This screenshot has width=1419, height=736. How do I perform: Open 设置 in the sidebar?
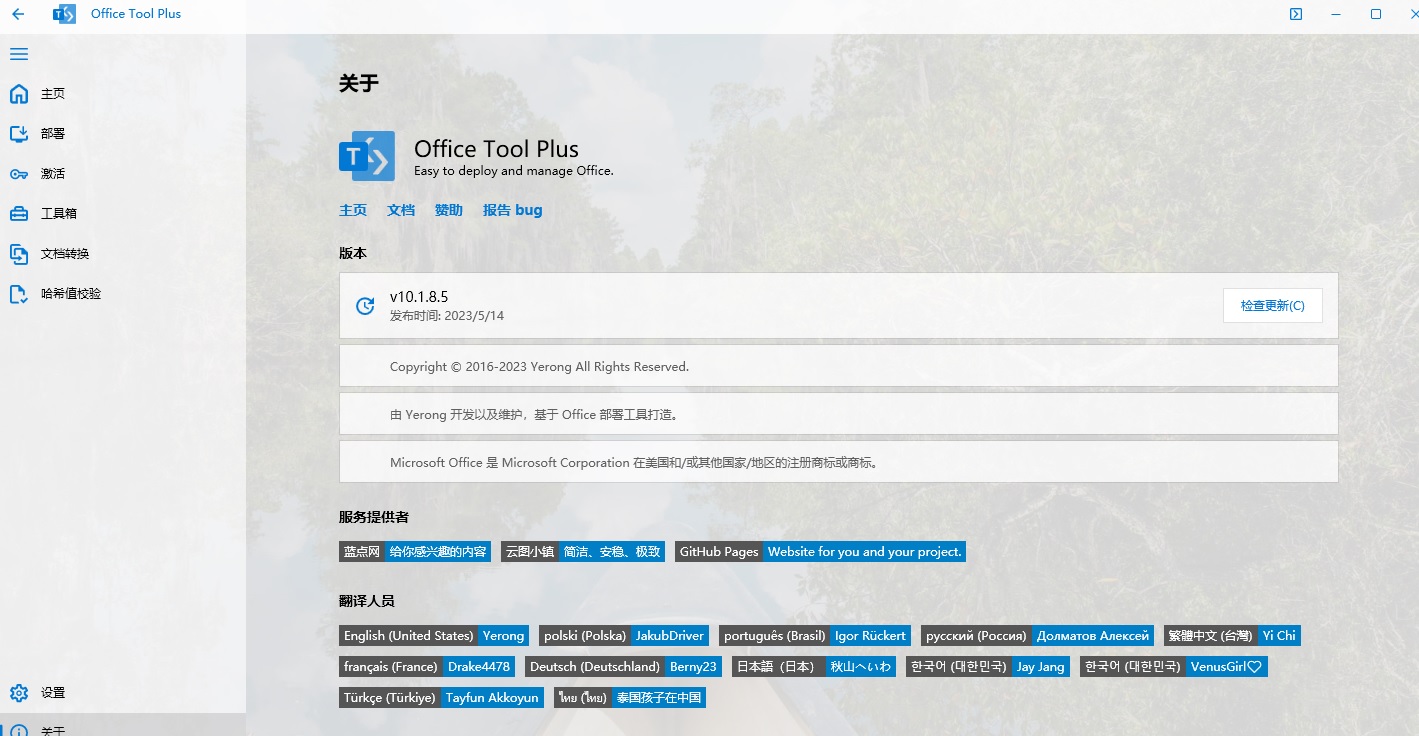pos(123,693)
